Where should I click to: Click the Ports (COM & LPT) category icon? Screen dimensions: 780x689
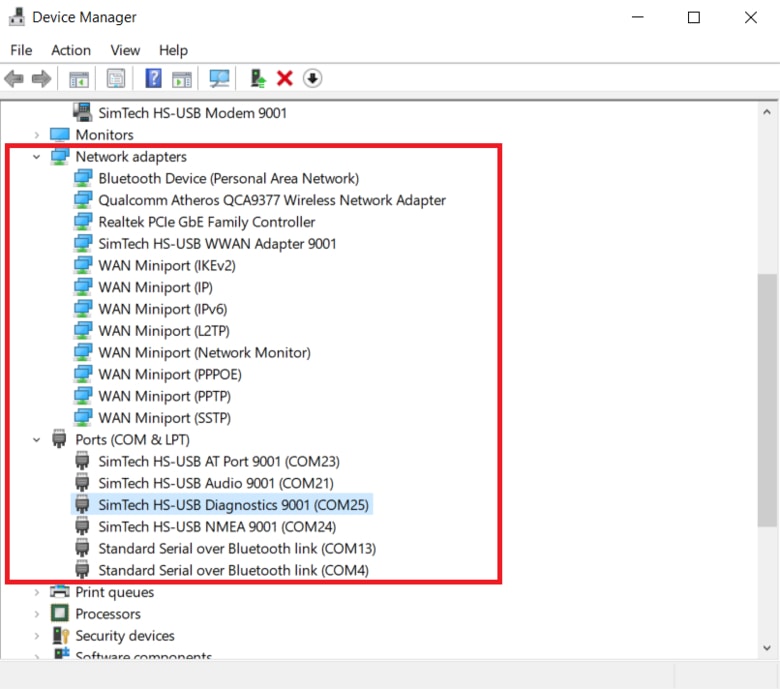[59, 439]
